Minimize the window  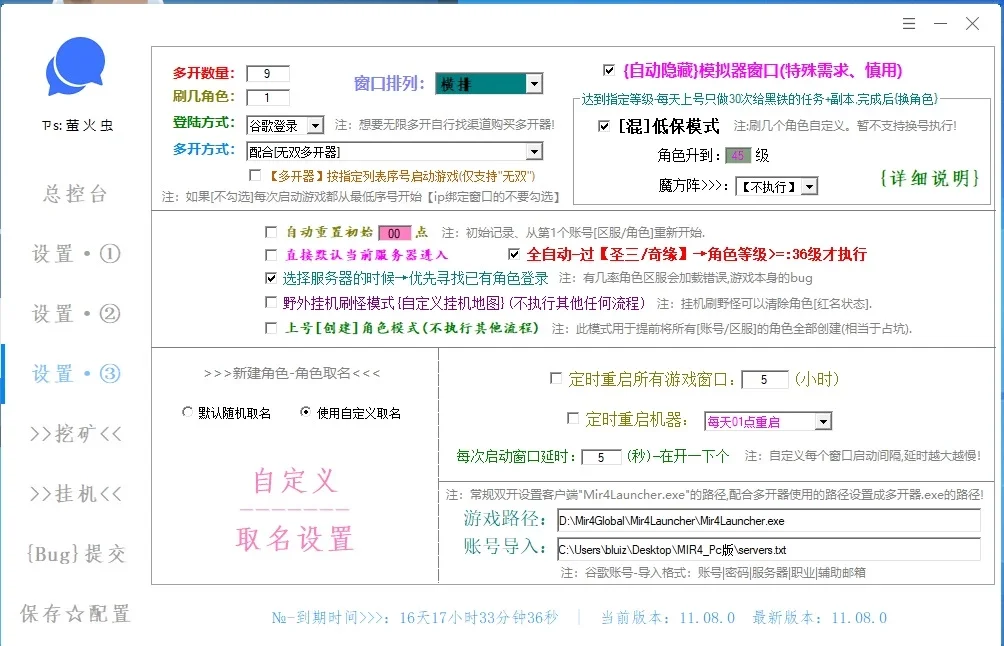point(940,24)
